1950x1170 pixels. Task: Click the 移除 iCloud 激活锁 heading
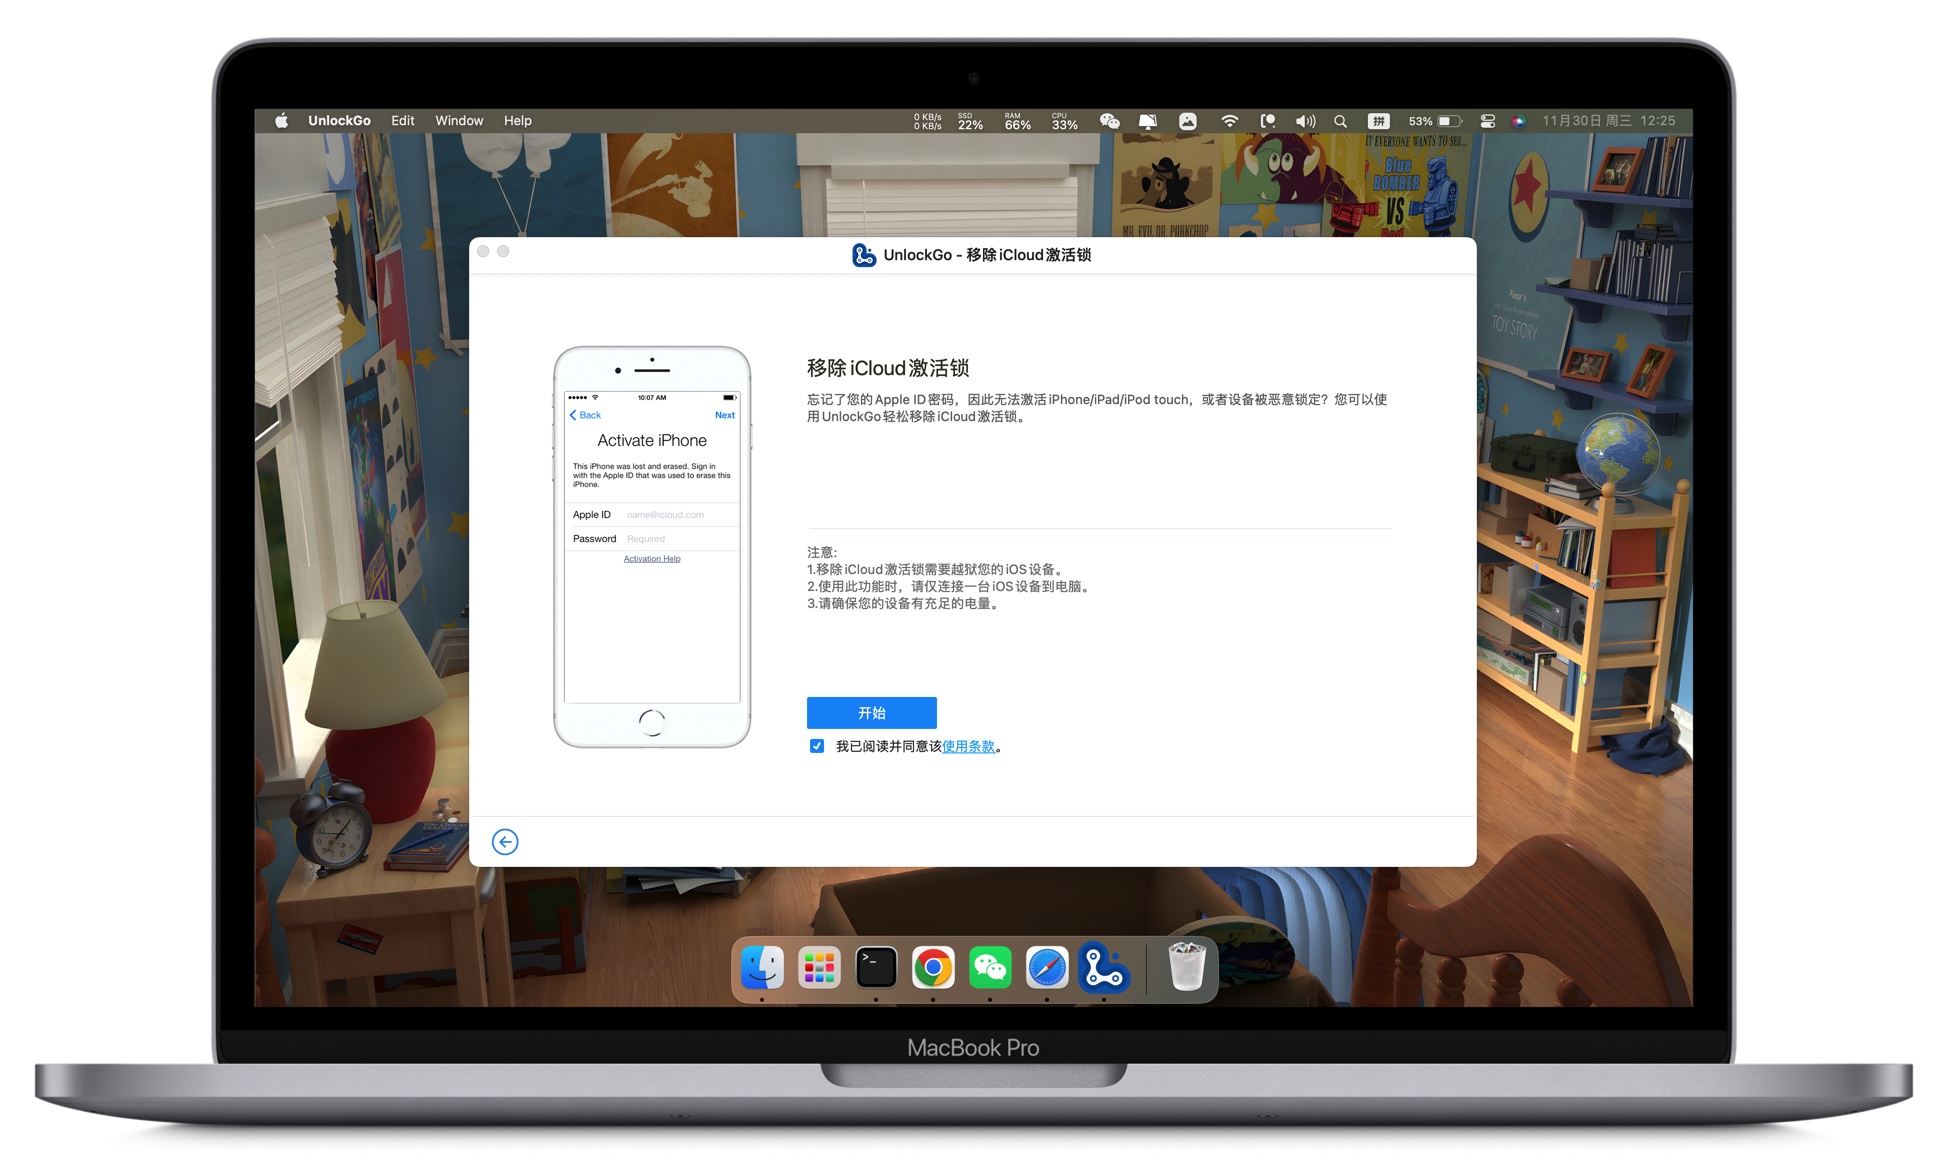pyautogui.click(x=888, y=368)
